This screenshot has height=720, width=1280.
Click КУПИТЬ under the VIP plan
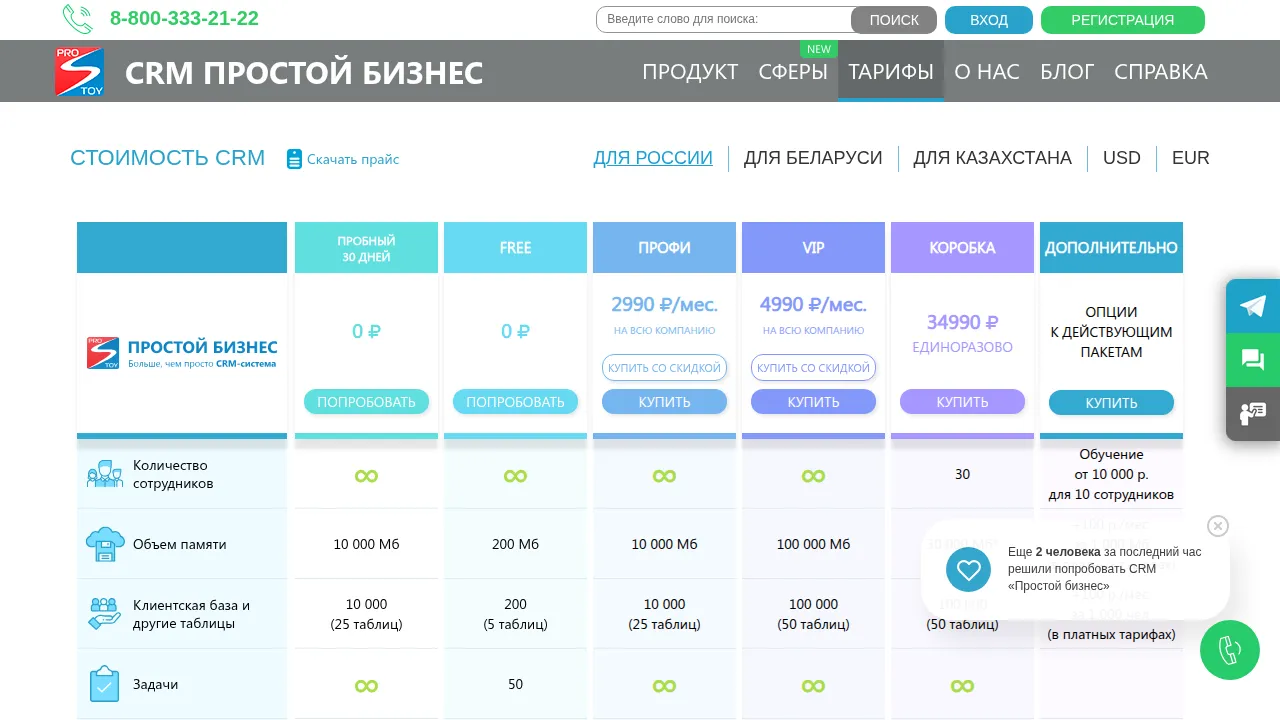[x=813, y=402]
